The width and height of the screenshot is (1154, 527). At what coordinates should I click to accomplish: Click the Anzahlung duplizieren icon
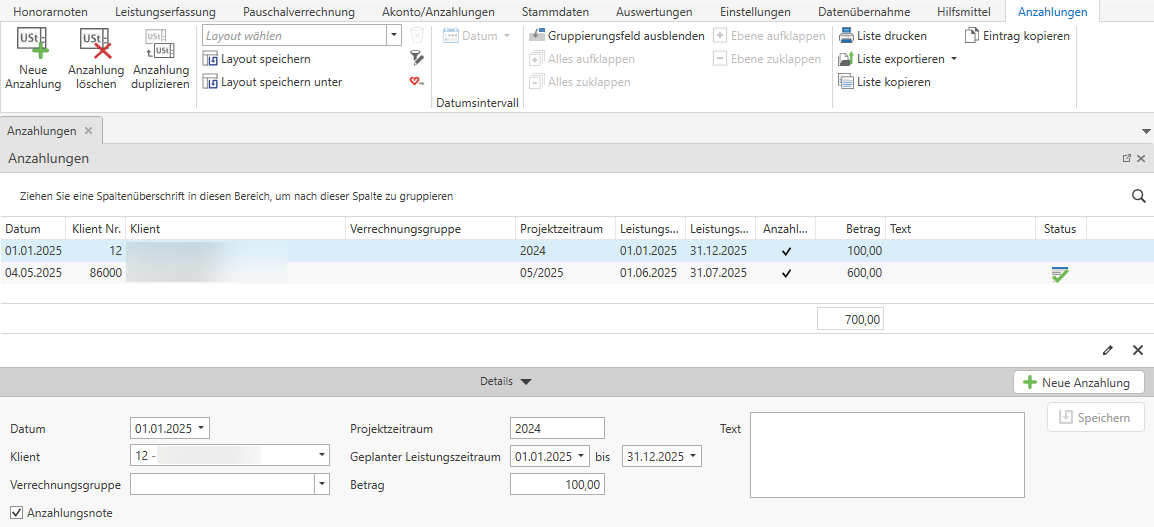[160, 46]
